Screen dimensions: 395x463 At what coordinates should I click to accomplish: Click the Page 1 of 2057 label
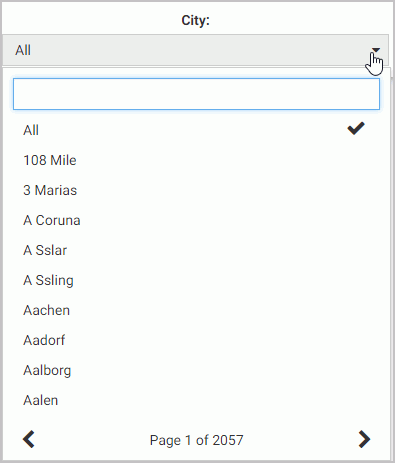tap(196, 440)
